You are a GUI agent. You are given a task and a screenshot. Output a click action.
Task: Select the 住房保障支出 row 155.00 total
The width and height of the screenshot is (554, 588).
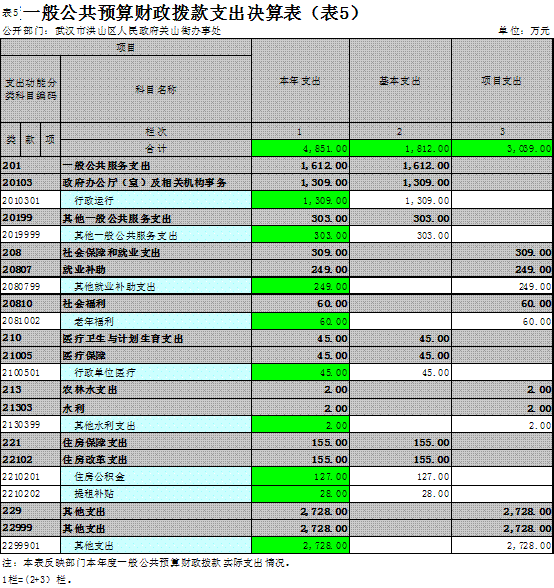tap(300, 442)
